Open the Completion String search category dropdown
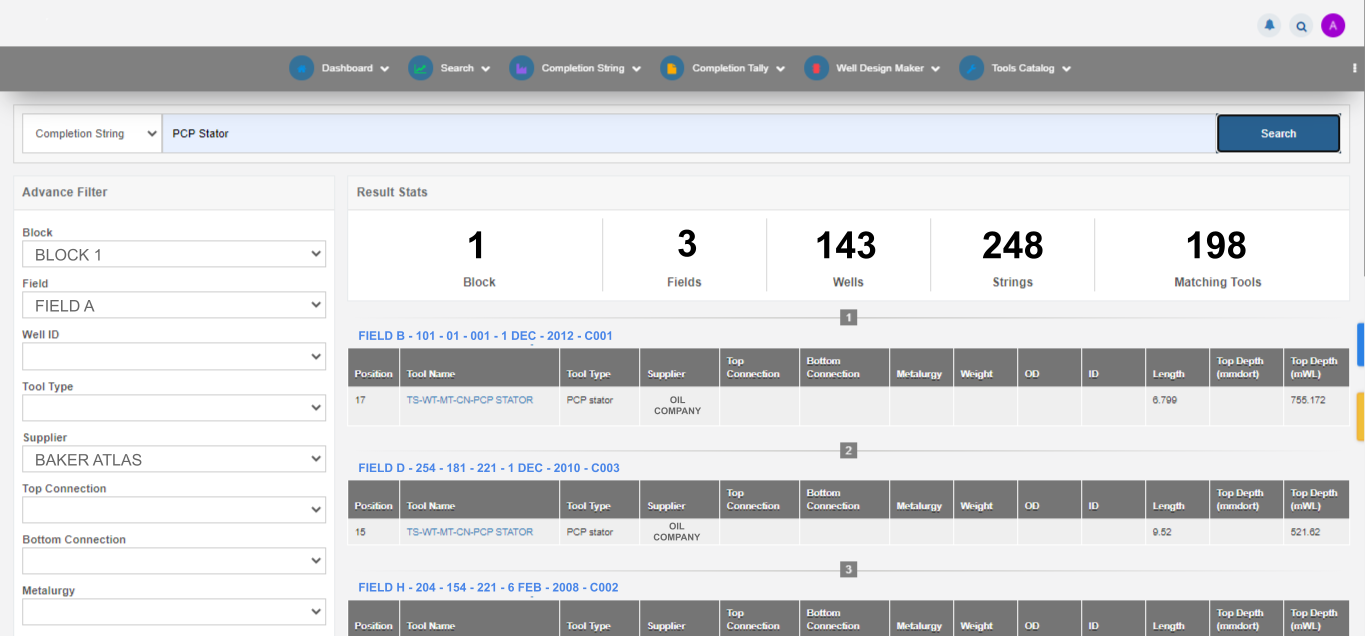The height and width of the screenshot is (637, 1366). pos(93,134)
